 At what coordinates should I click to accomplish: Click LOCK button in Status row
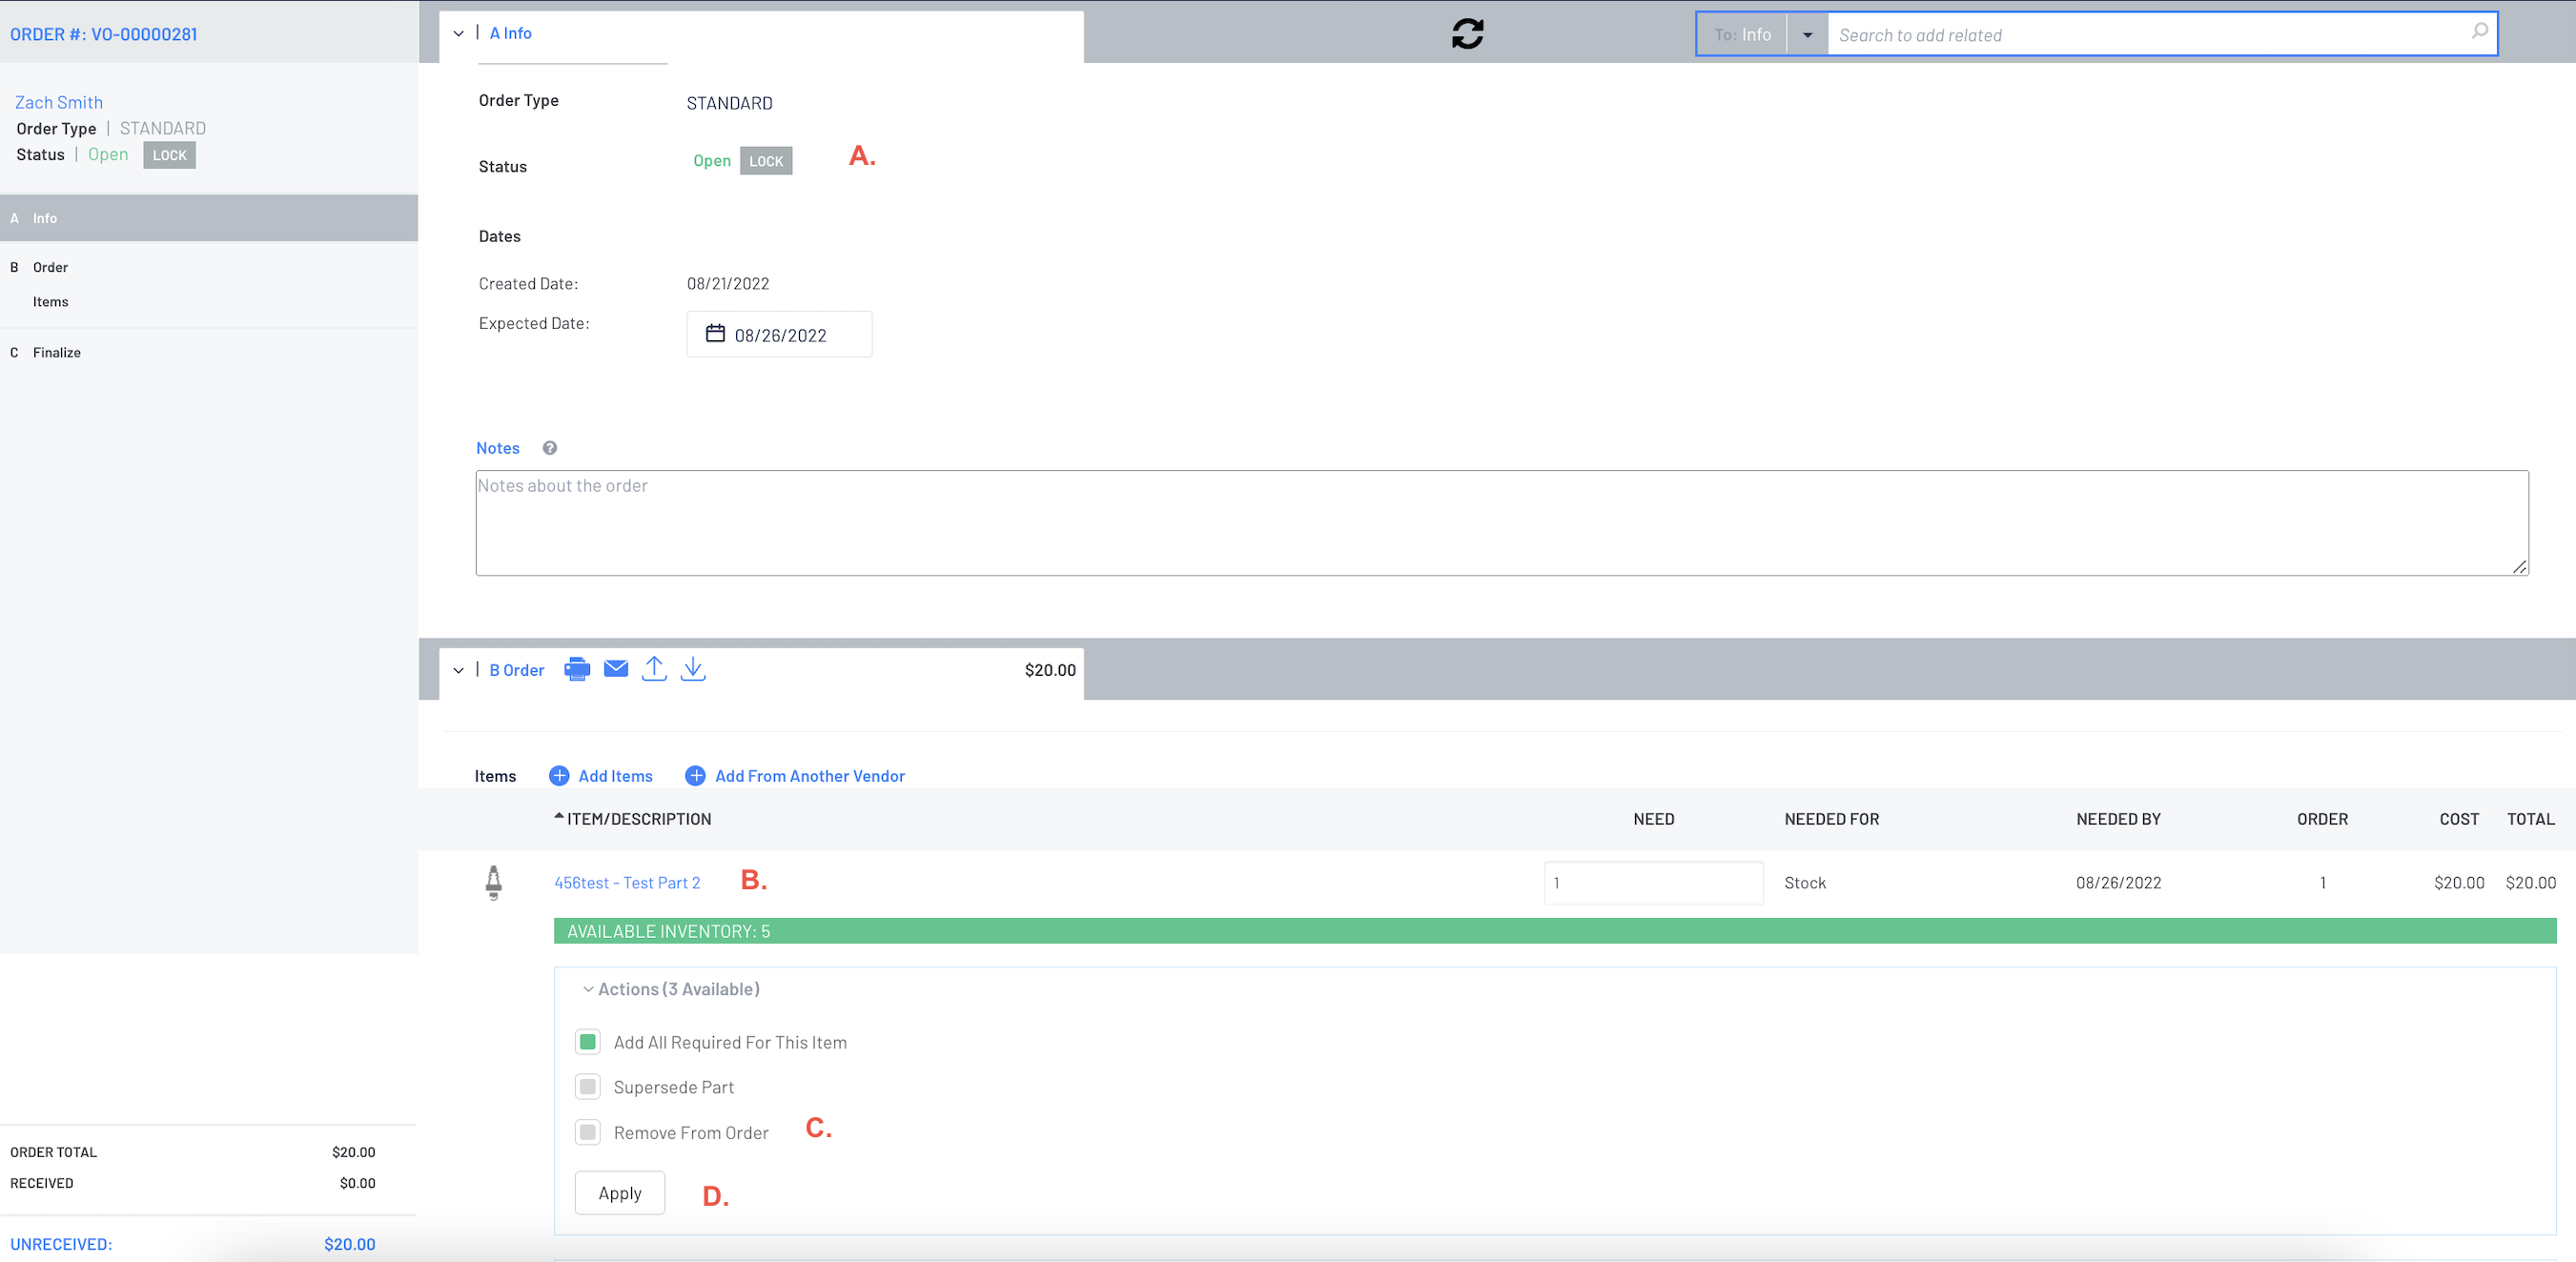[x=766, y=161]
